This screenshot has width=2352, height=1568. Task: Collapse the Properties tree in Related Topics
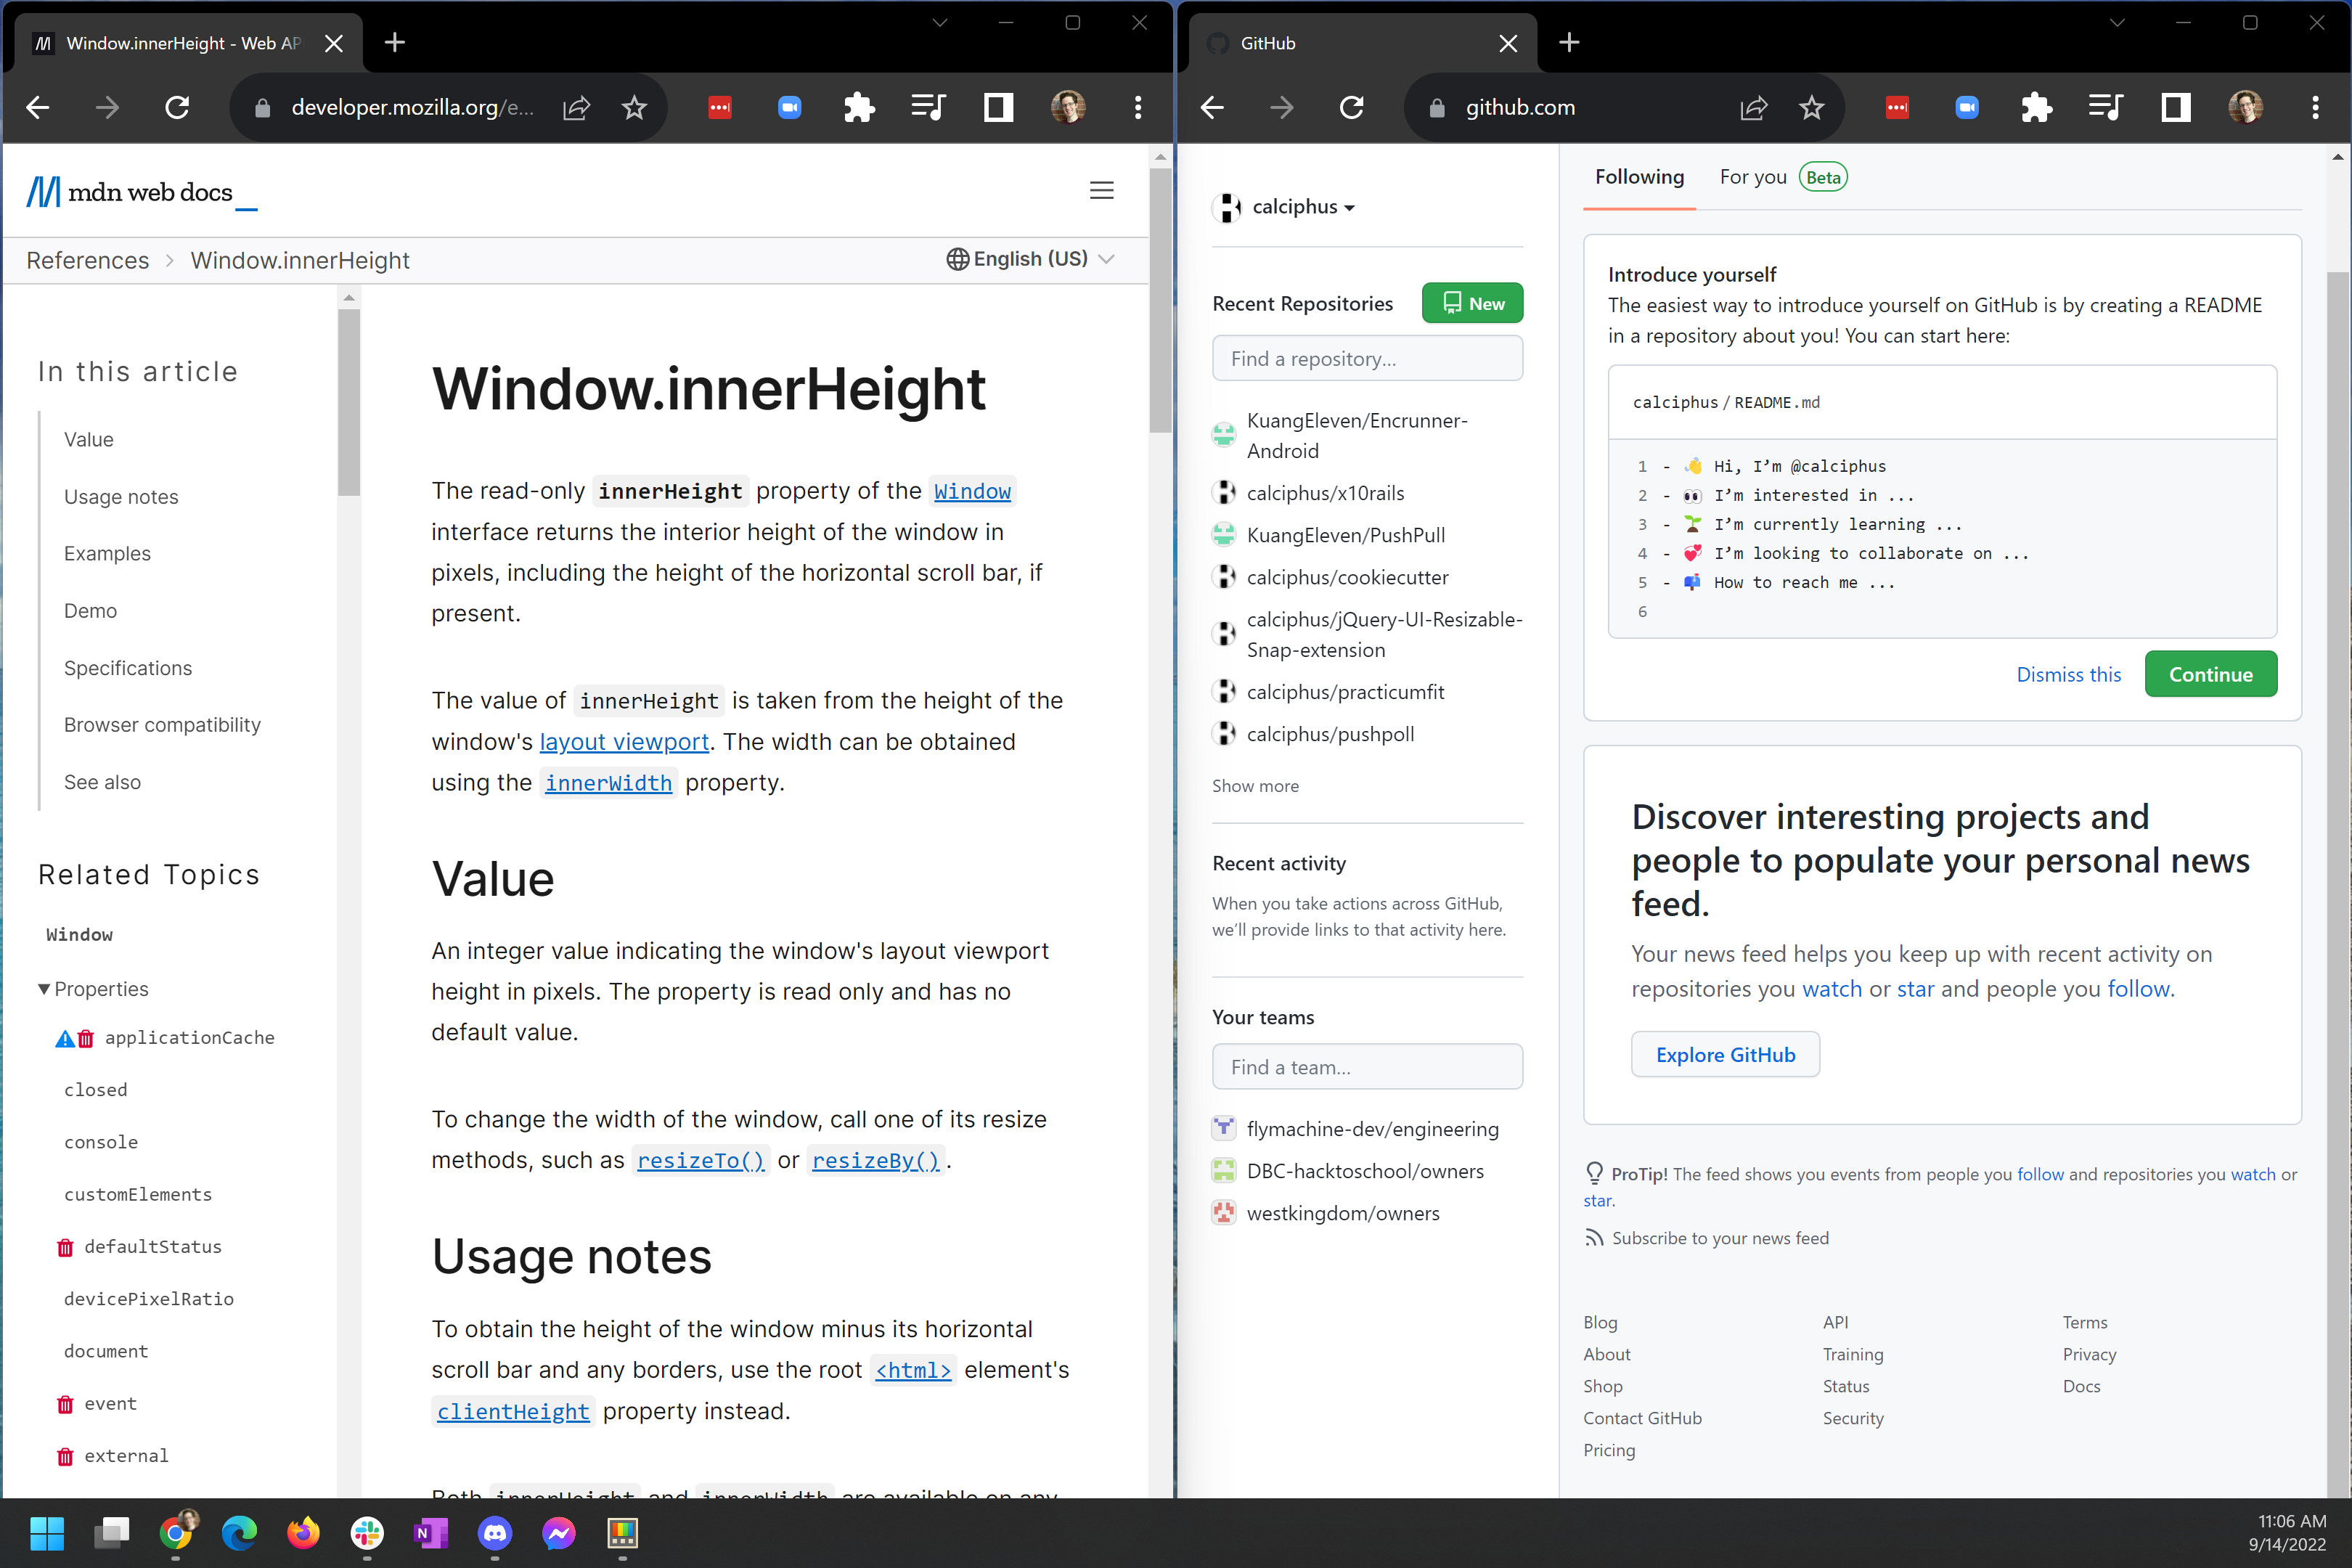tap(44, 989)
